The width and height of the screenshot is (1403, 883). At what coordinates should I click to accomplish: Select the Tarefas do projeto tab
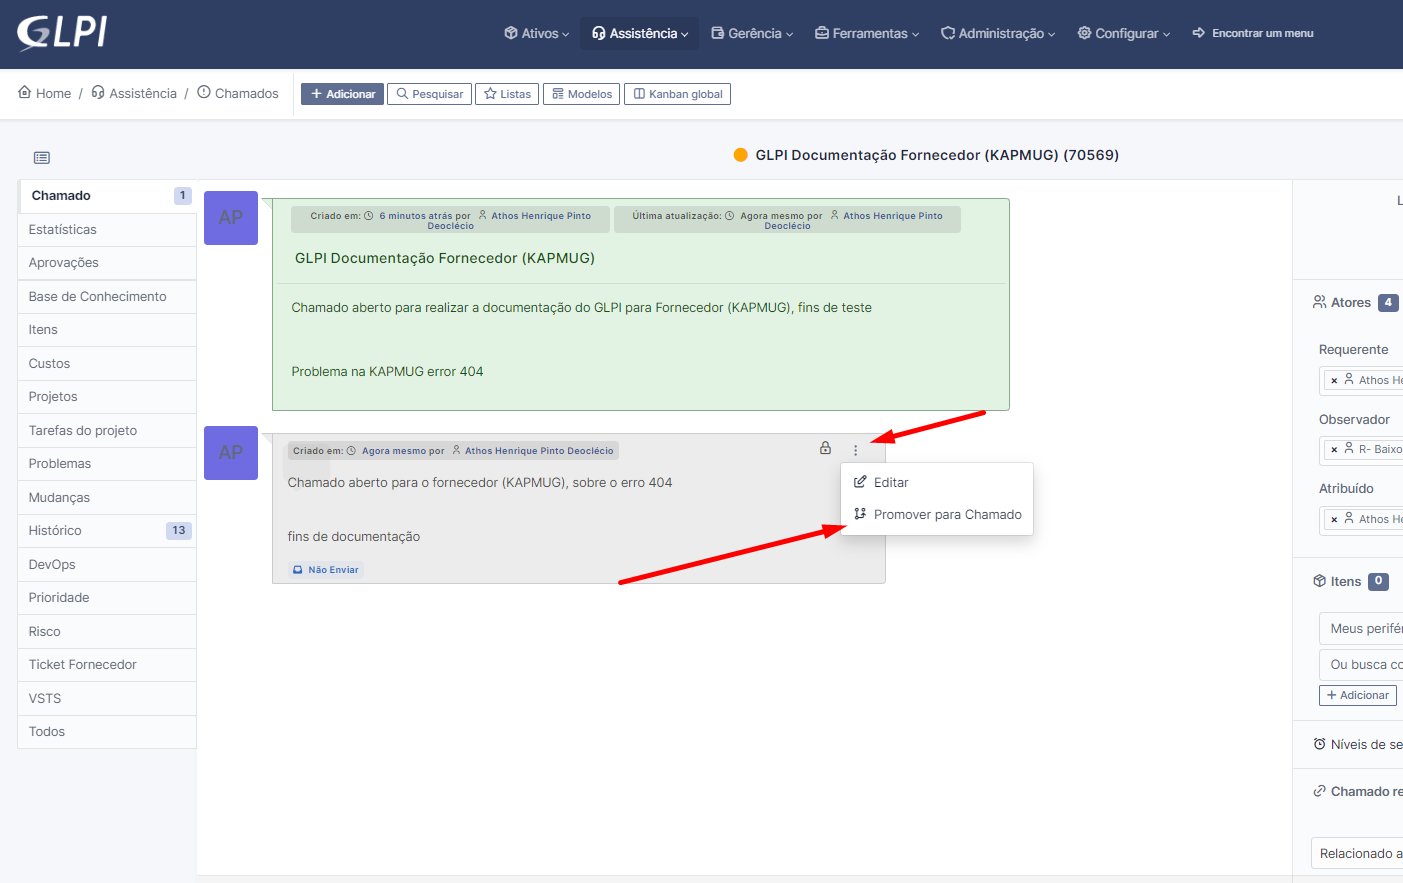tap(107, 431)
